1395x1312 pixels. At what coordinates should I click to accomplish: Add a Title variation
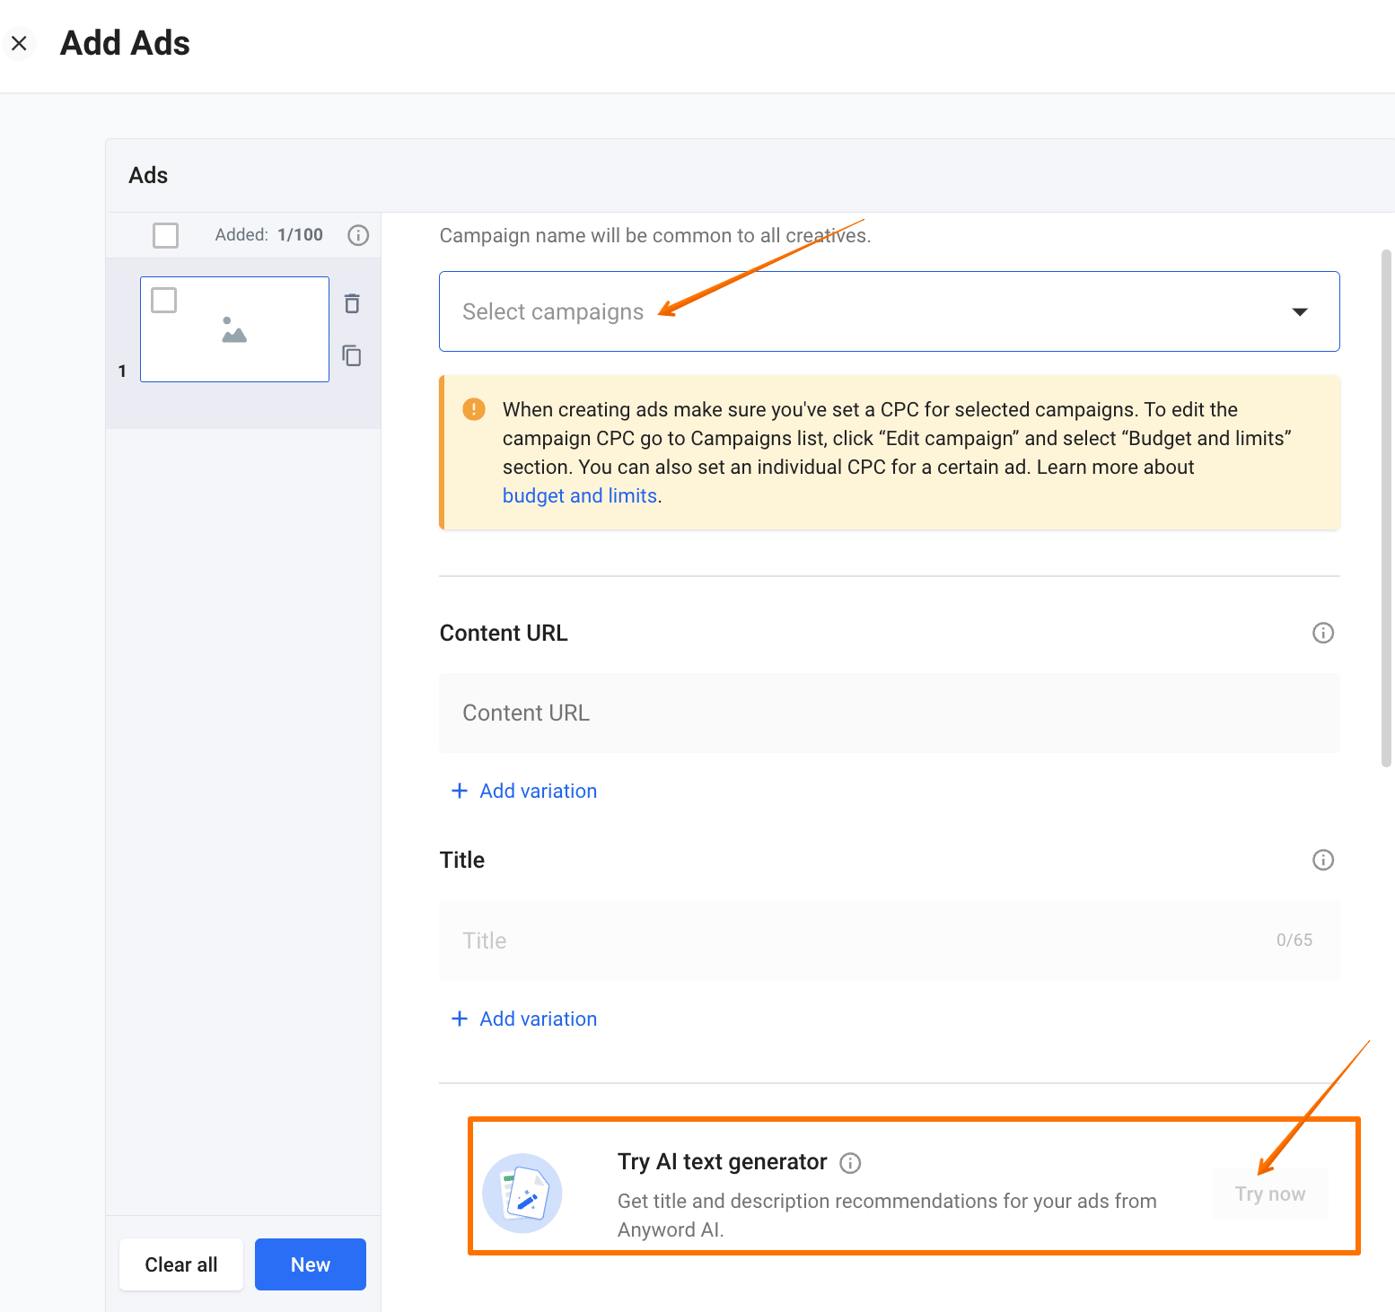coord(523,1018)
